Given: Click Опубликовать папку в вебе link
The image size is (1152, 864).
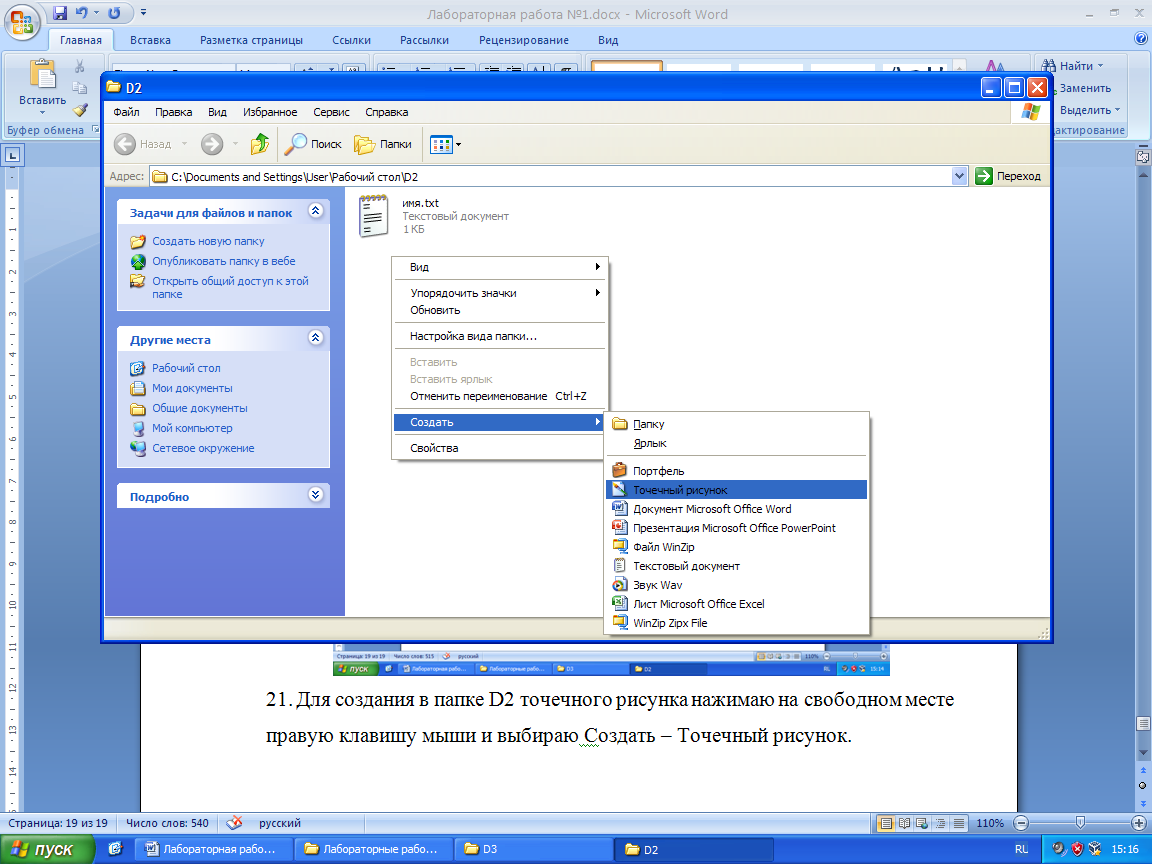Looking at the screenshot, I should tap(223, 261).
